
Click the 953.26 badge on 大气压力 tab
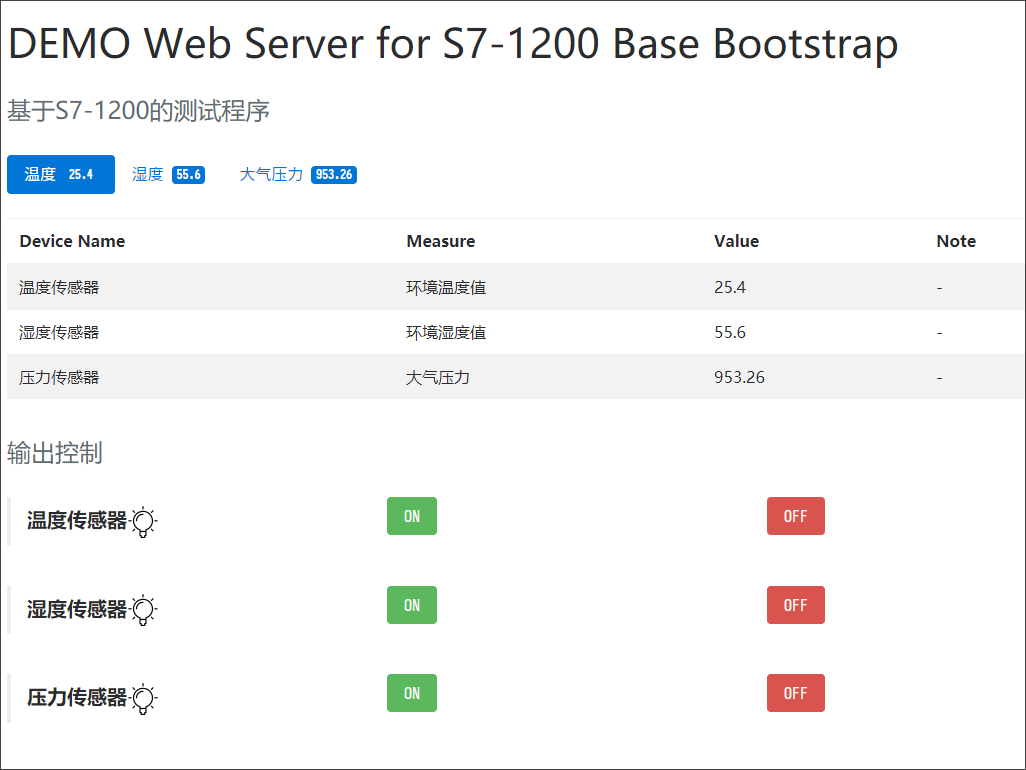334,175
